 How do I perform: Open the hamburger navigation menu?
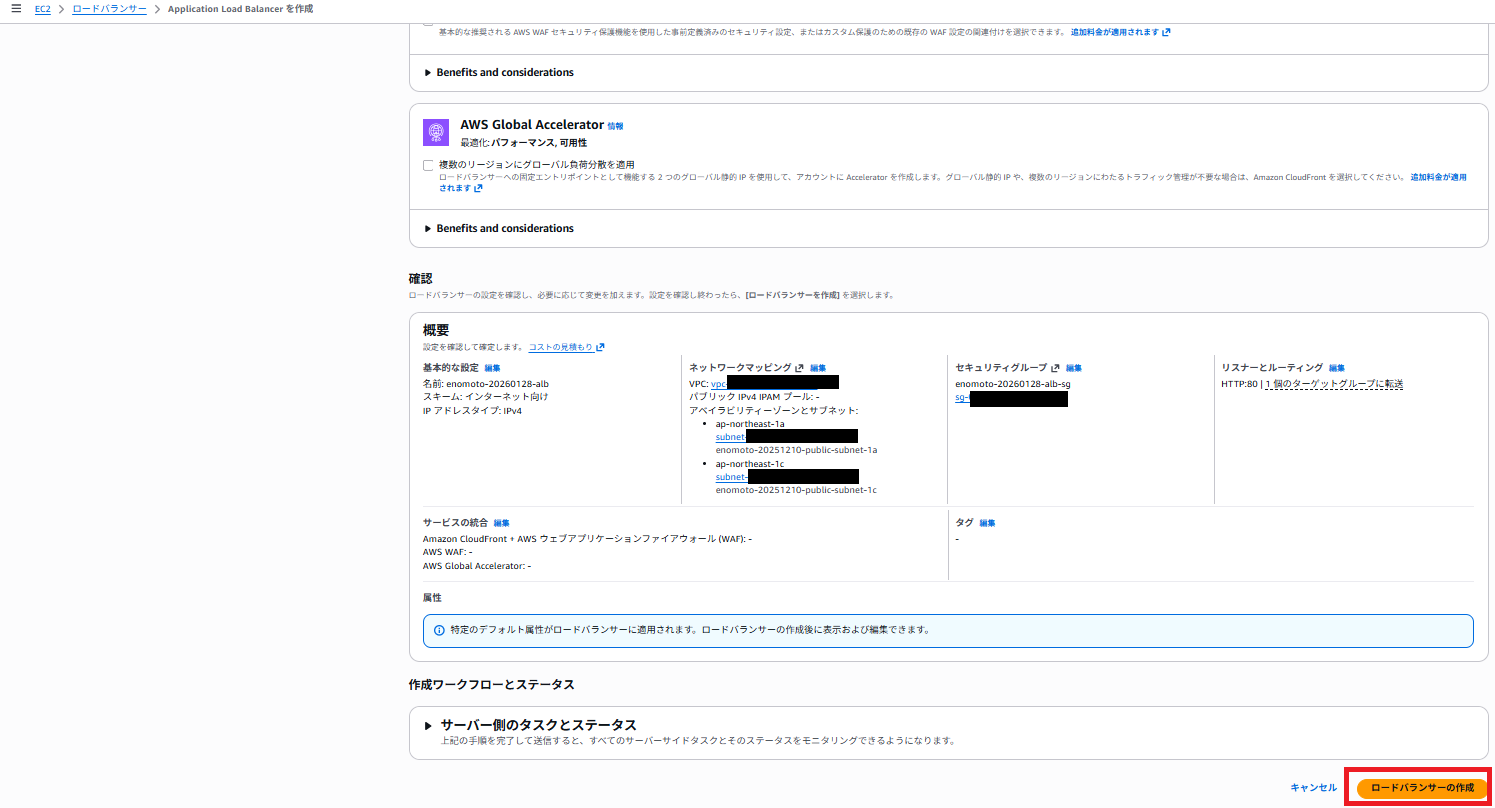[x=15, y=9]
